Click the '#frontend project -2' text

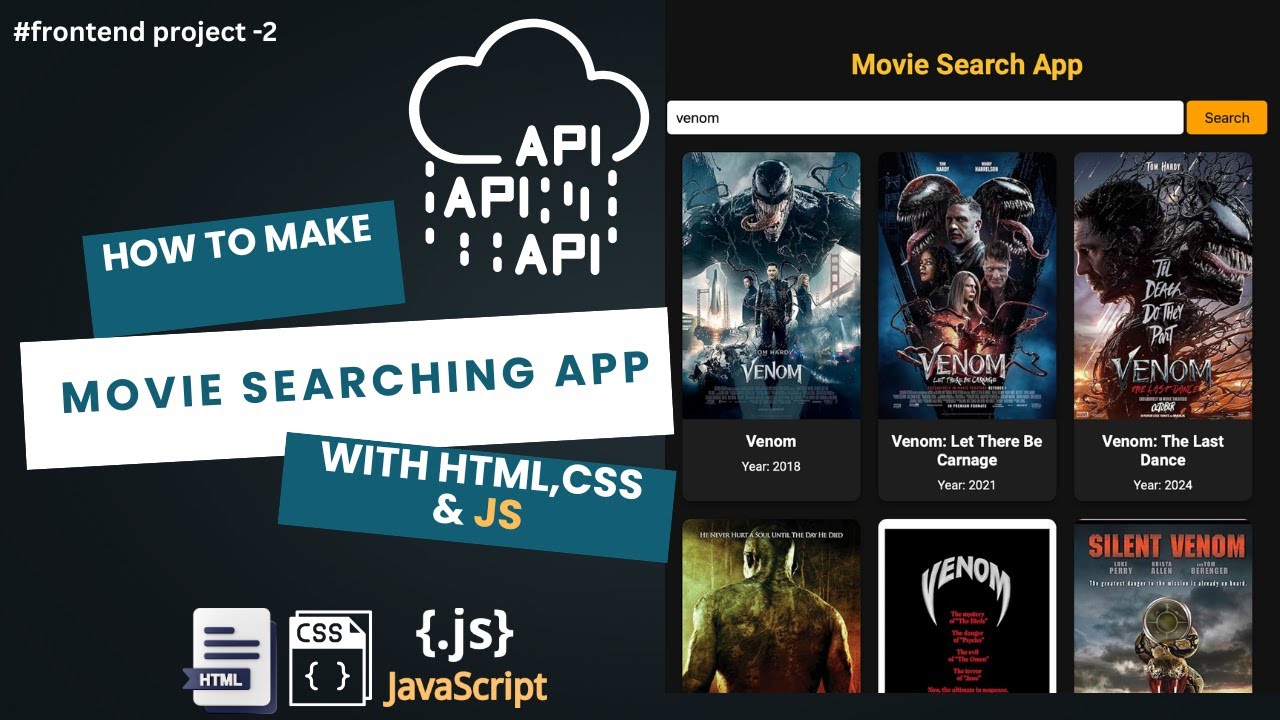pos(145,33)
